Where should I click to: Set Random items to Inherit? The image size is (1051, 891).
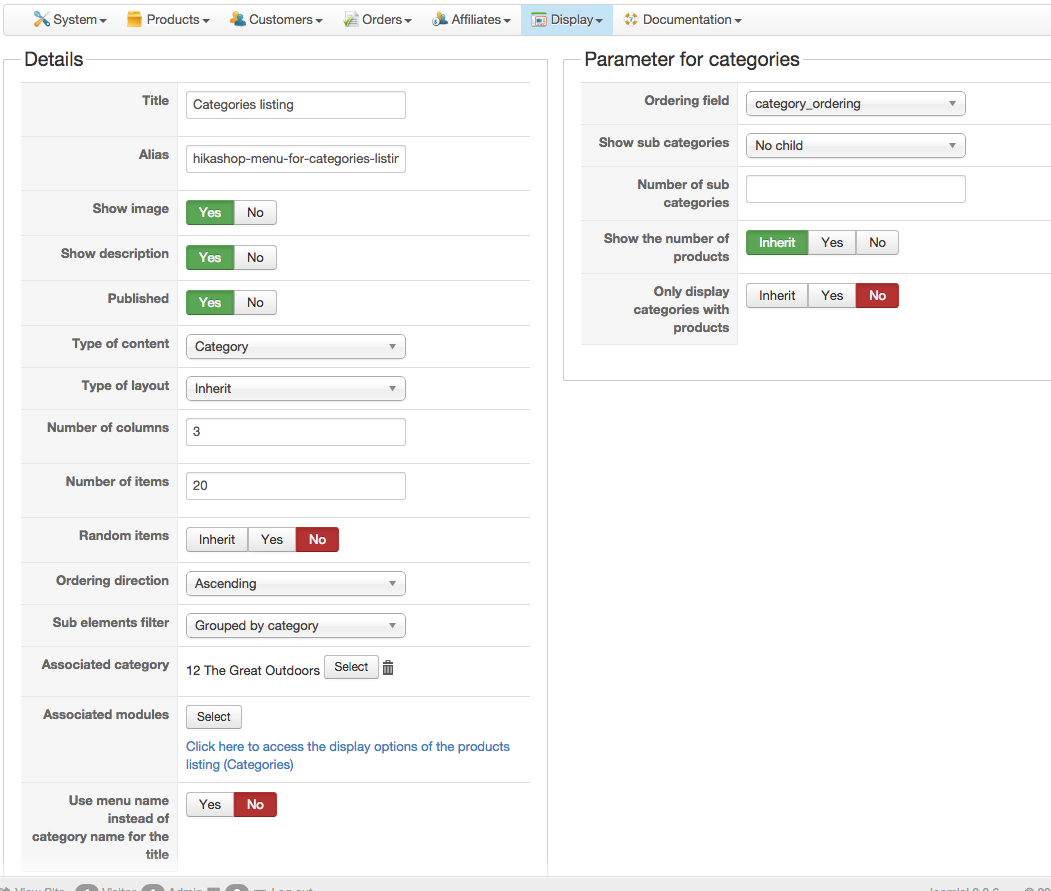coord(217,540)
